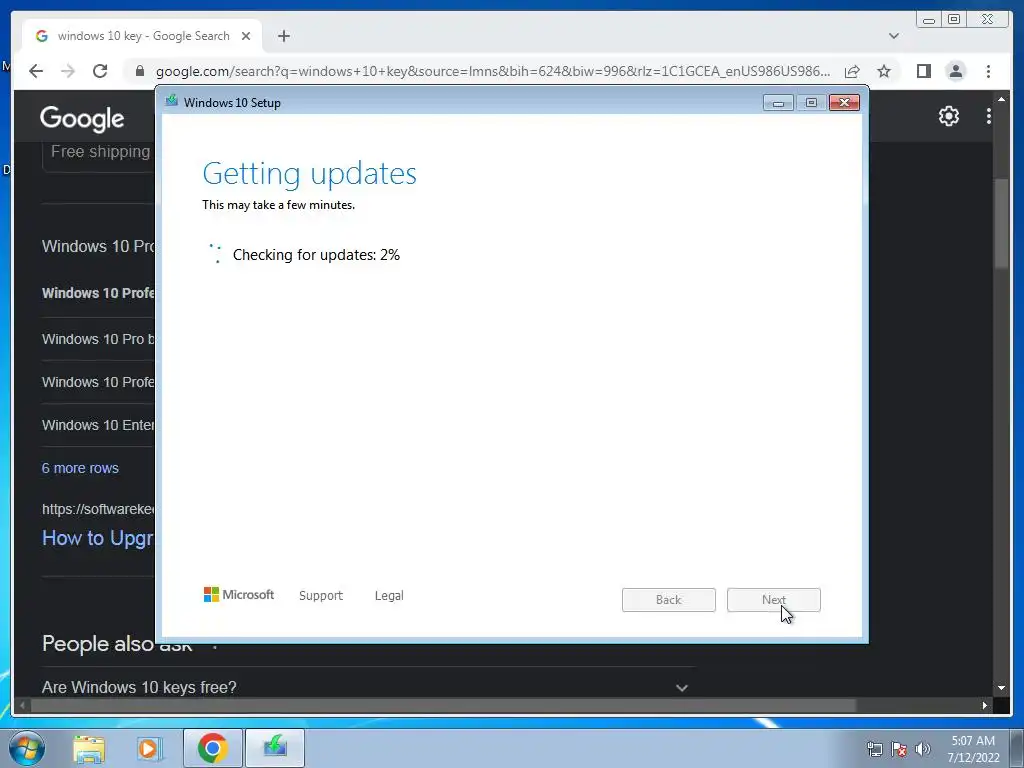Click the scroll up arrow in Chrome
The width and height of the screenshot is (1024, 768).
click(1001, 99)
